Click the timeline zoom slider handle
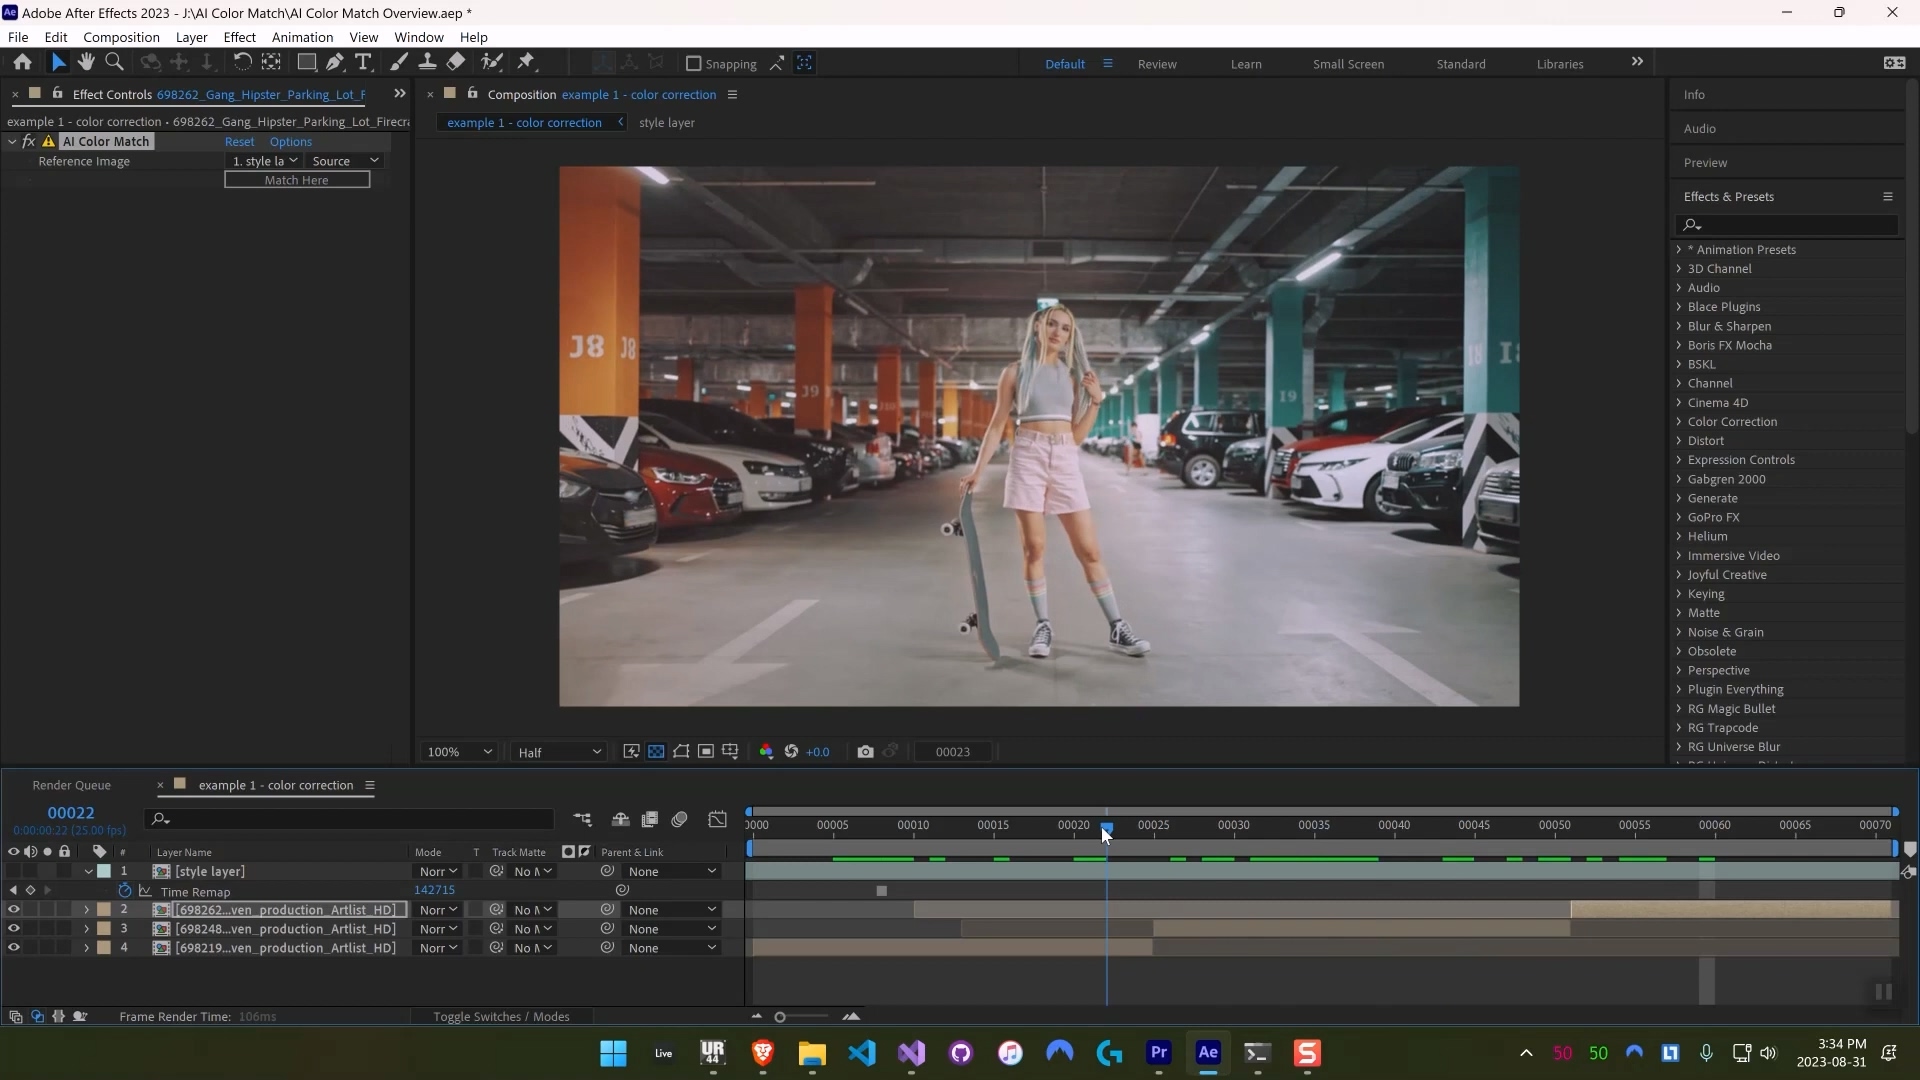The image size is (1920, 1080). 780,1017
